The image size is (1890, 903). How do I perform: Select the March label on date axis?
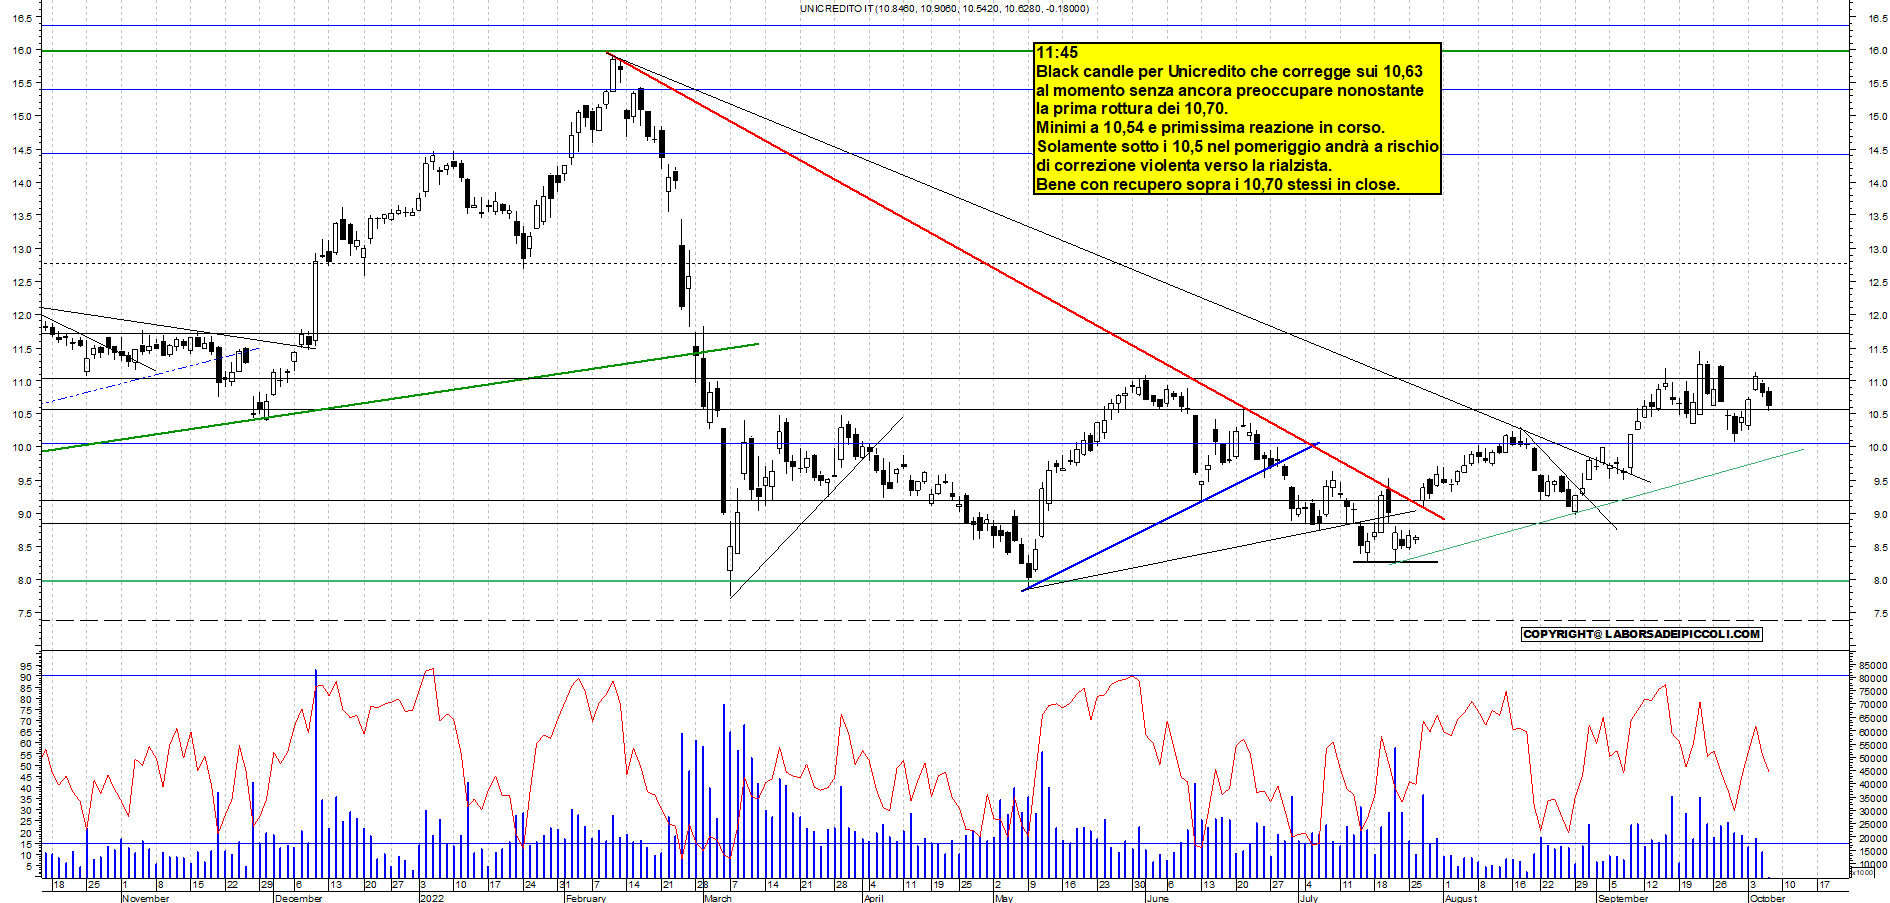click(x=717, y=898)
